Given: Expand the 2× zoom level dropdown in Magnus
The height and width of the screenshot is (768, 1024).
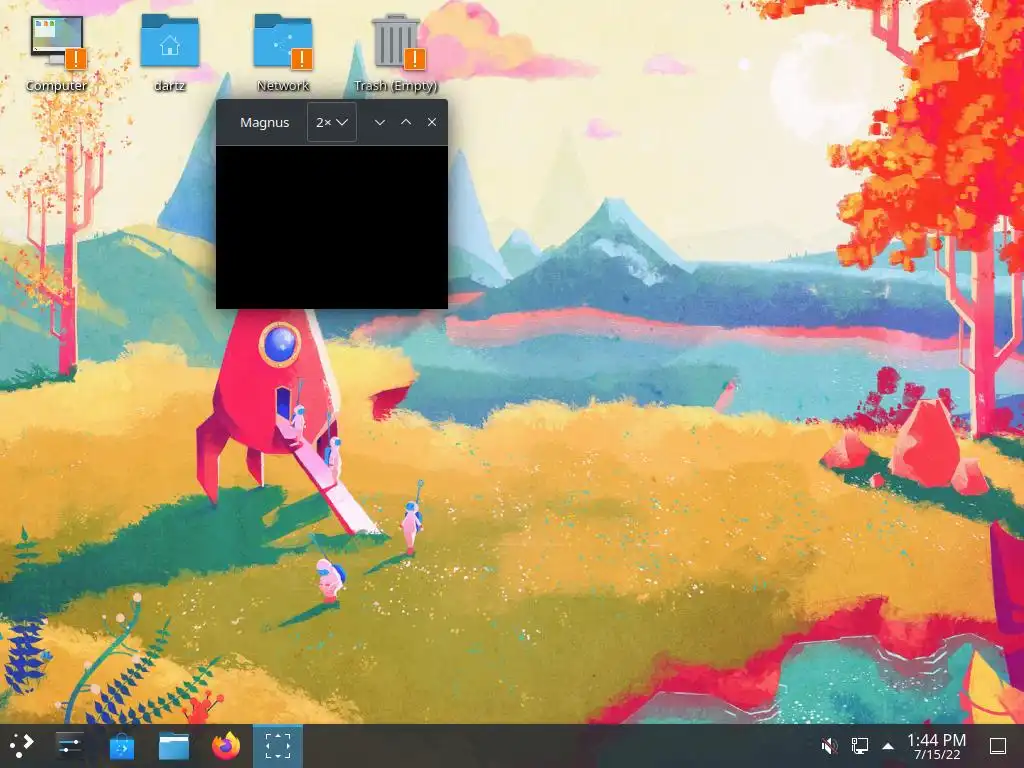Looking at the screenshot, I should (x=332, y=122).
